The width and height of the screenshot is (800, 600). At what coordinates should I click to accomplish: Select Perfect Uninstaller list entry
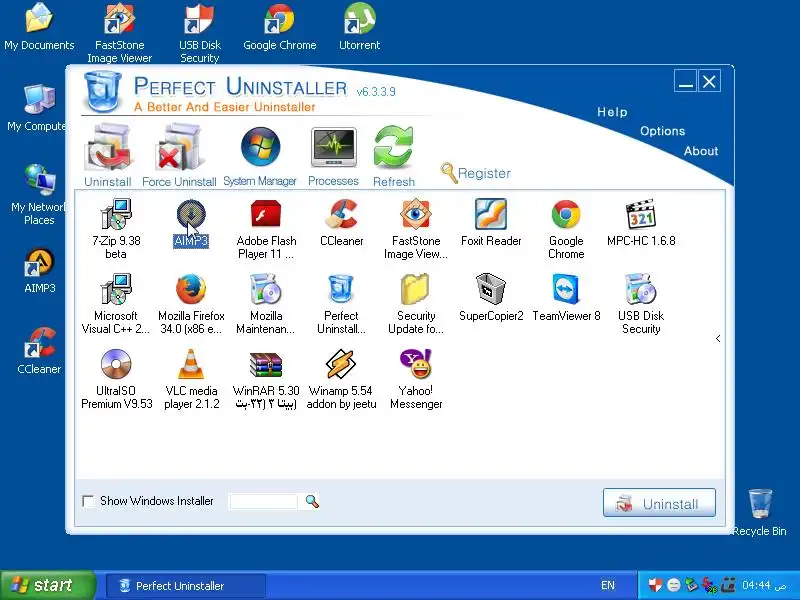341,304
